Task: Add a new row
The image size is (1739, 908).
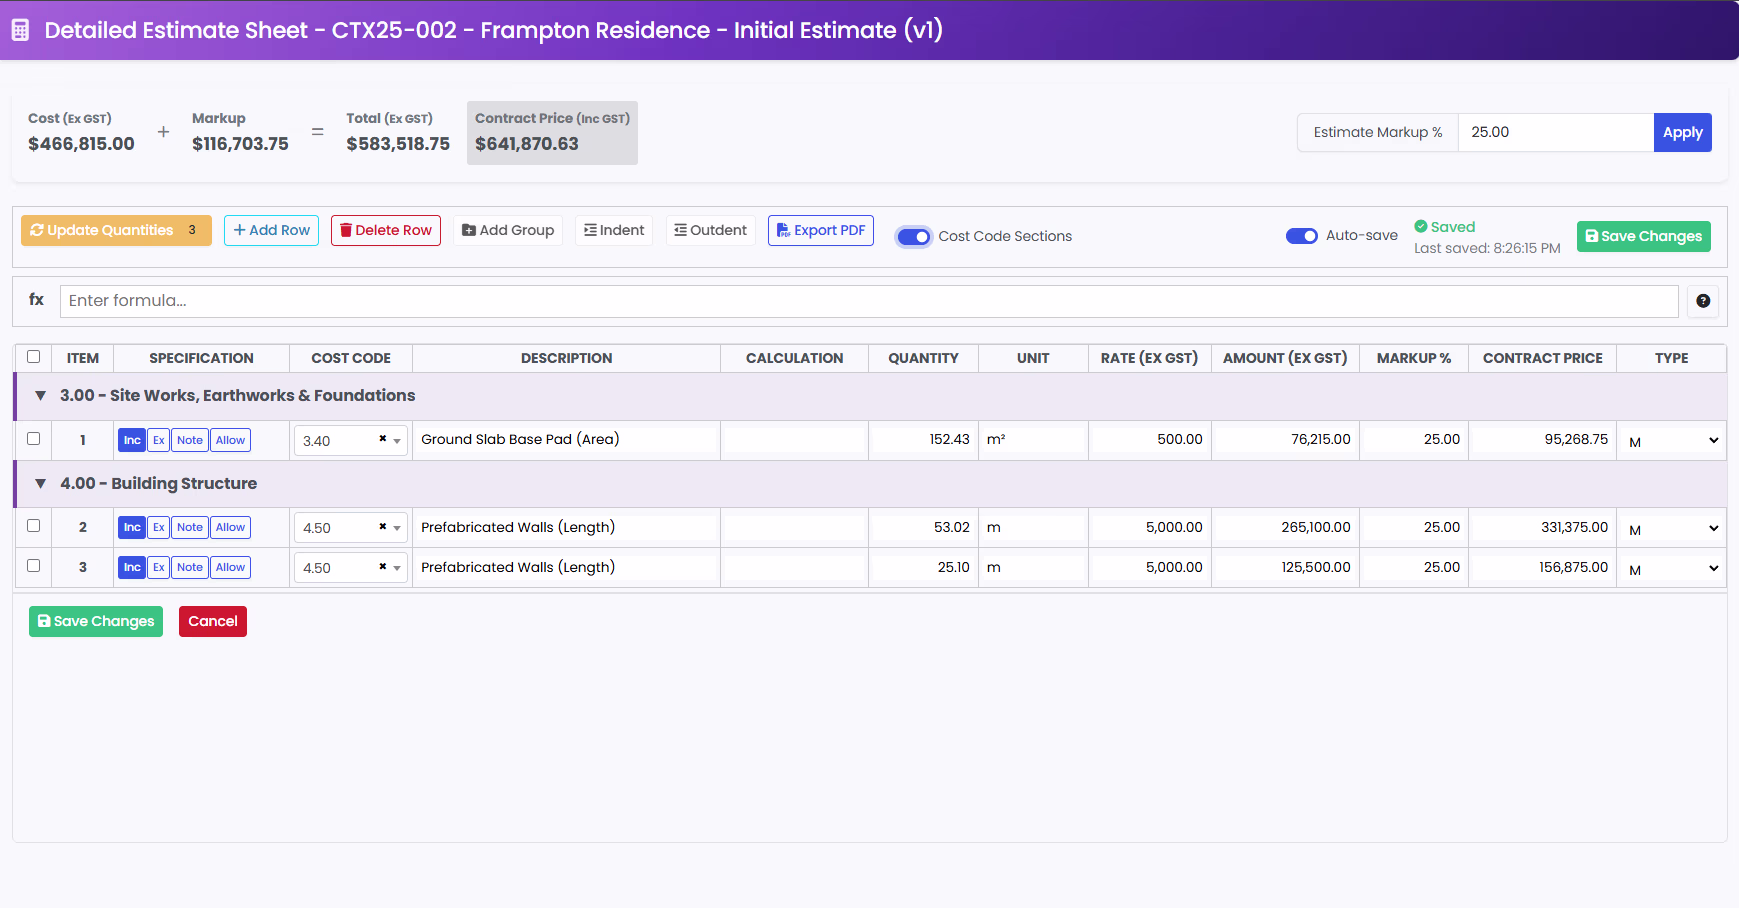Action: pyautogui.click(x=271, y=230)
